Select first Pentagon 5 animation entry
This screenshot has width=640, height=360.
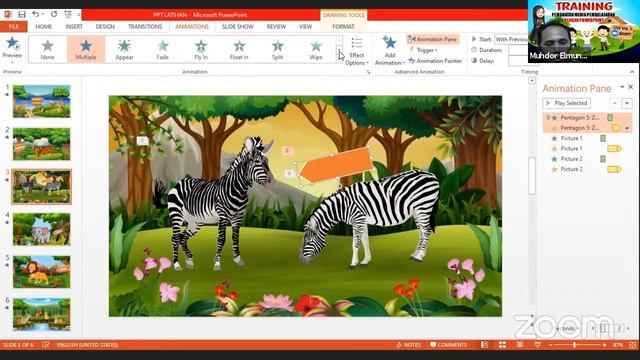coord(587,118)
